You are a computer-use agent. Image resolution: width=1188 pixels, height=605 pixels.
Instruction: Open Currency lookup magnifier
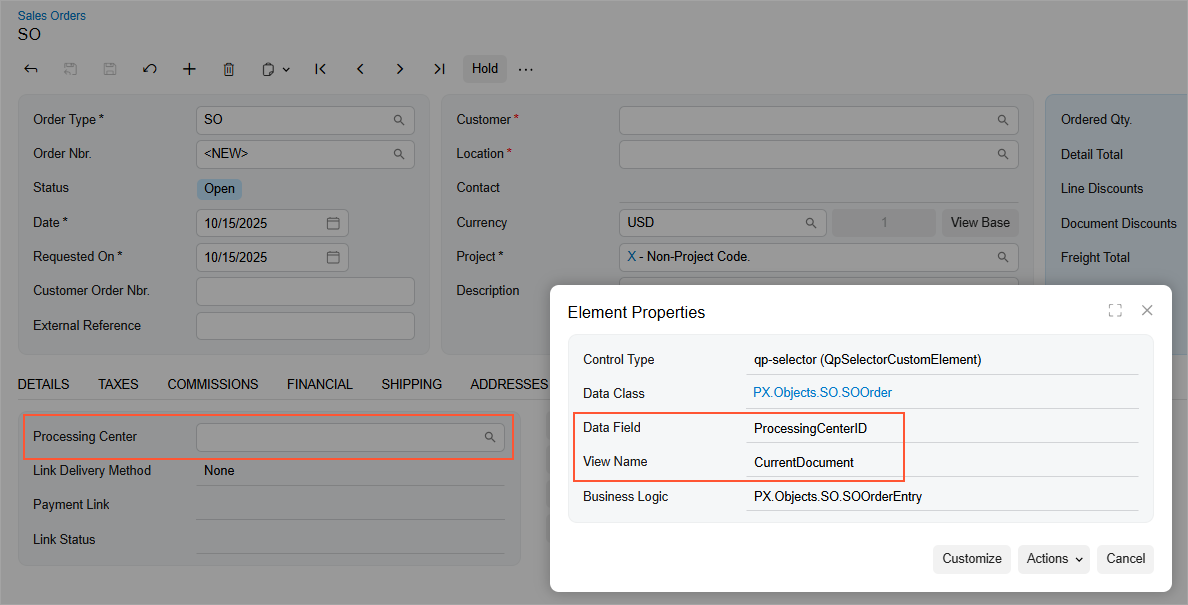click(811, 223)
